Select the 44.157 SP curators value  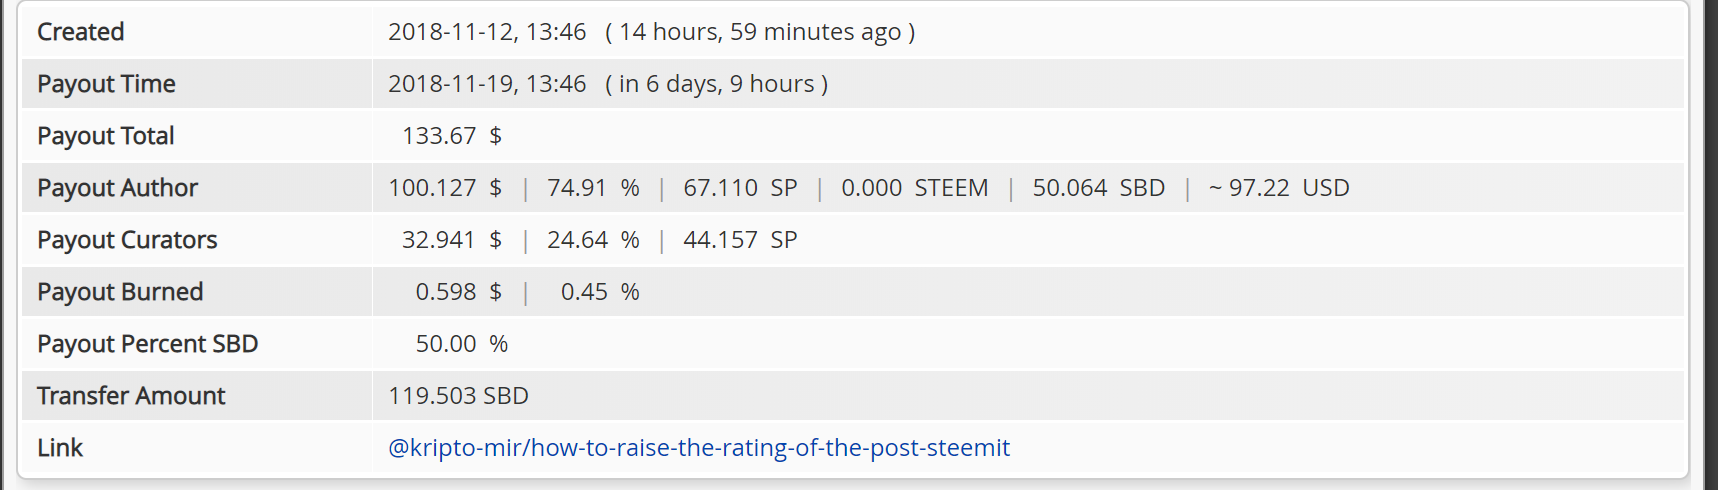740,240
